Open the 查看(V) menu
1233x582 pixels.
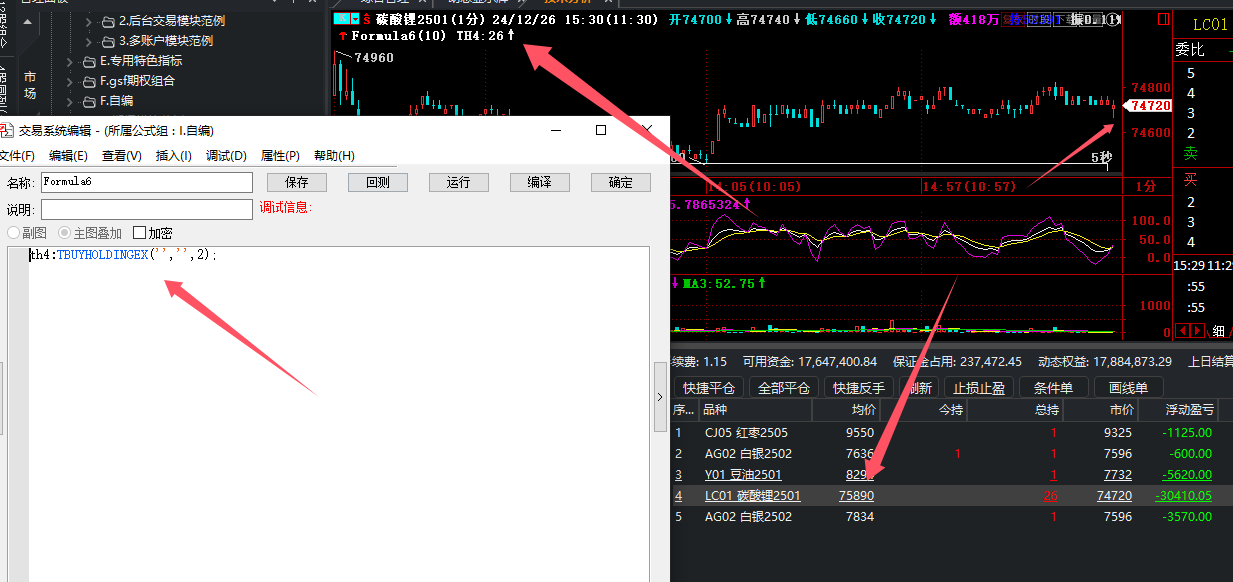pyautogui.click(x=121, y=156)
